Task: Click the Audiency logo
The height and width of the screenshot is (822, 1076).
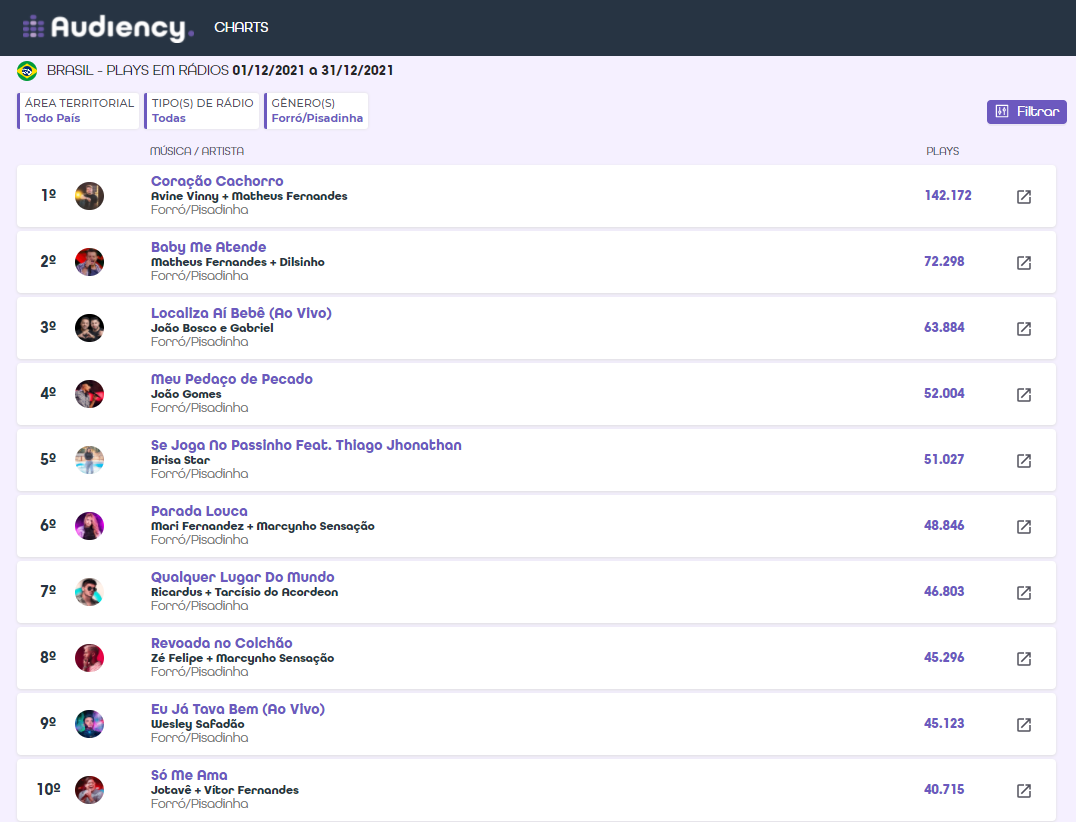Action: click(x=108, y=27)
